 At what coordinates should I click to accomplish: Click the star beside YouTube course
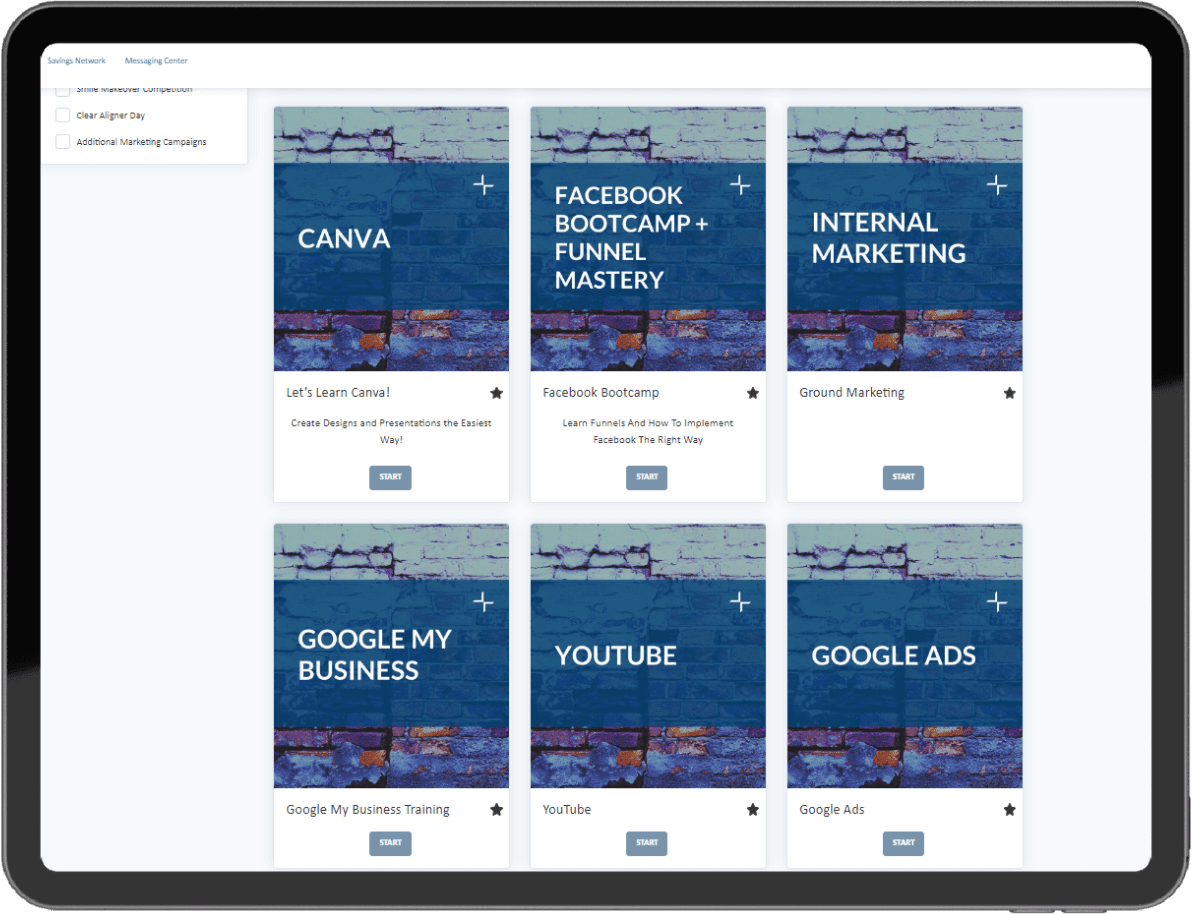[x=753, y=810]
